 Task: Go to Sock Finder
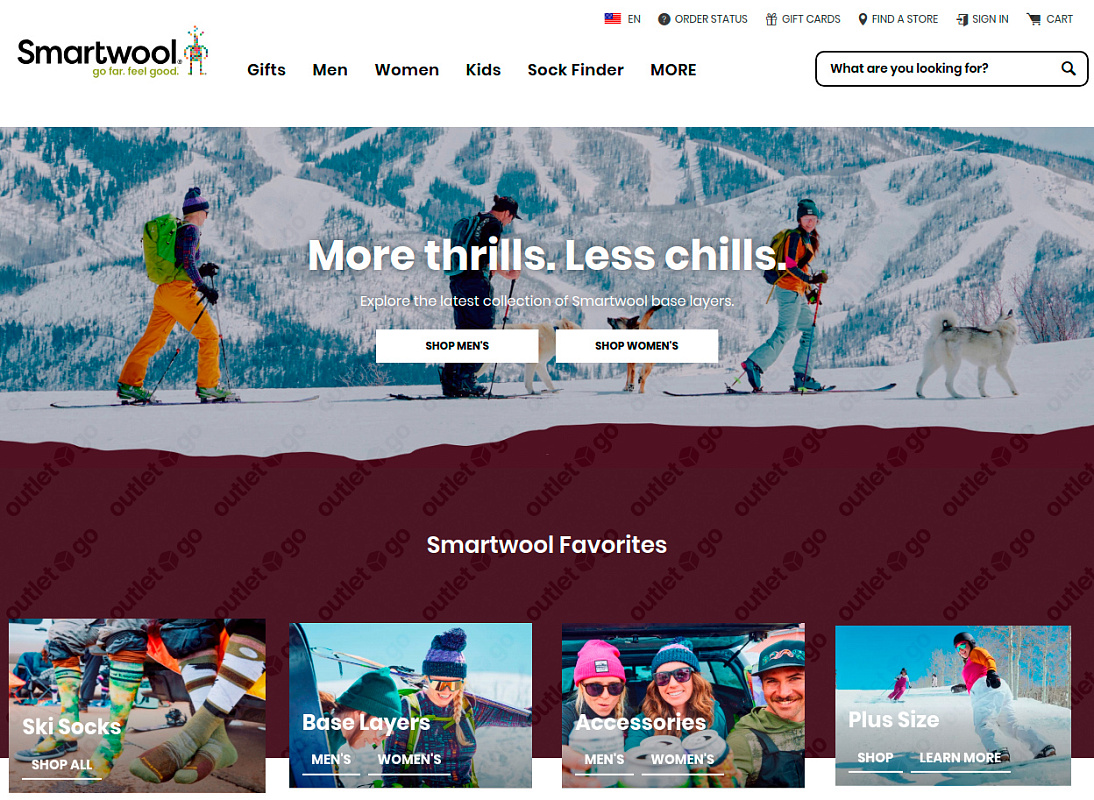point(576,70)
